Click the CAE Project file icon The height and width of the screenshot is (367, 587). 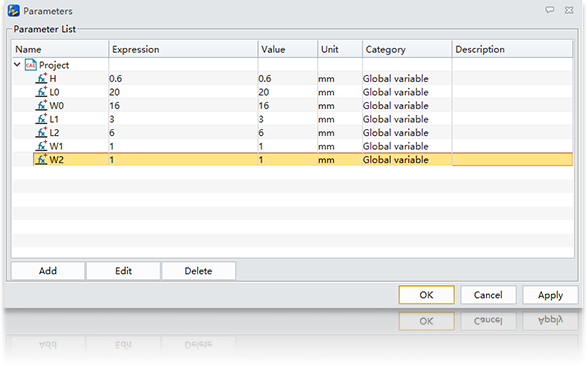pos(31,65)
